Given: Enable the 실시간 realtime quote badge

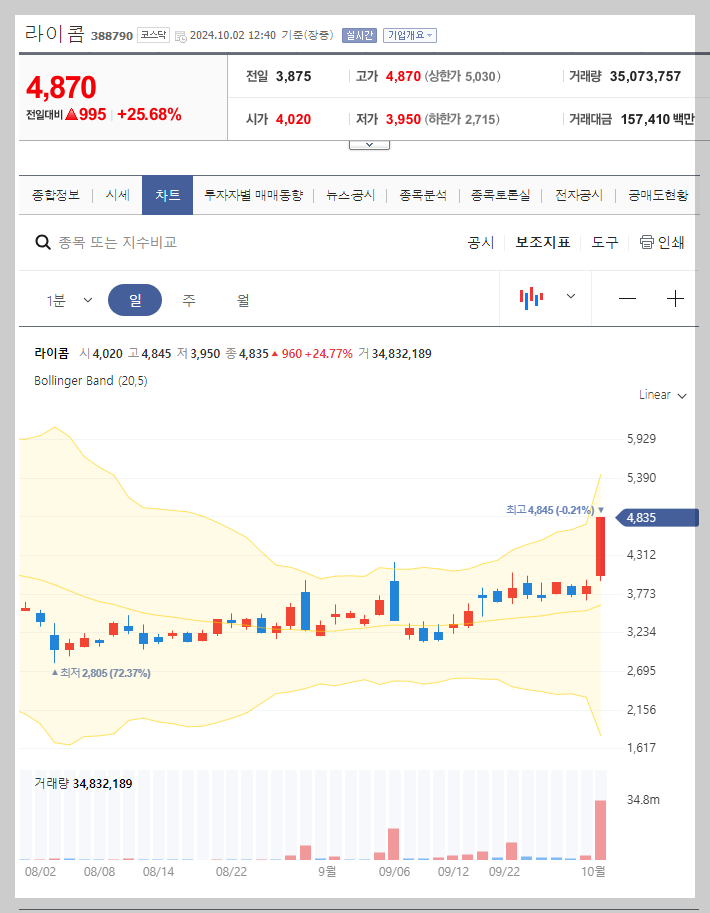Looking at the screenshot, I should (358, 33).
